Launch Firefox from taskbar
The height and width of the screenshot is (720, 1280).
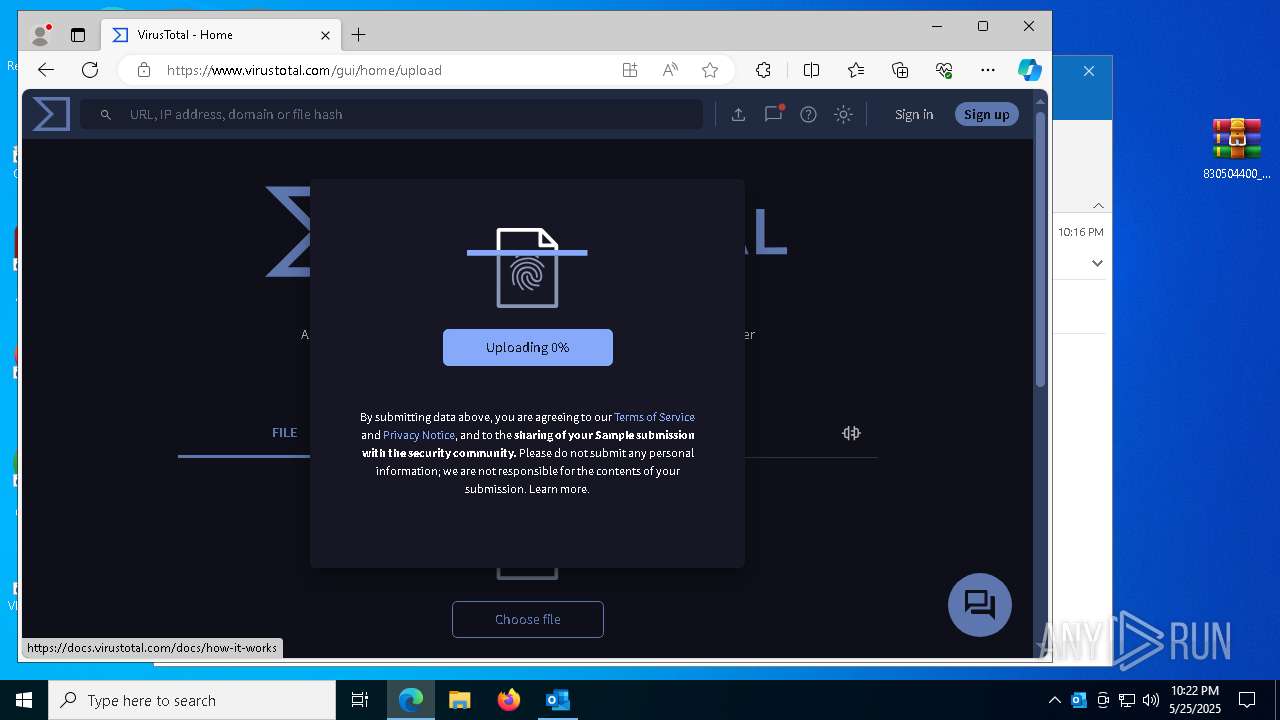(x=508, y=700)
